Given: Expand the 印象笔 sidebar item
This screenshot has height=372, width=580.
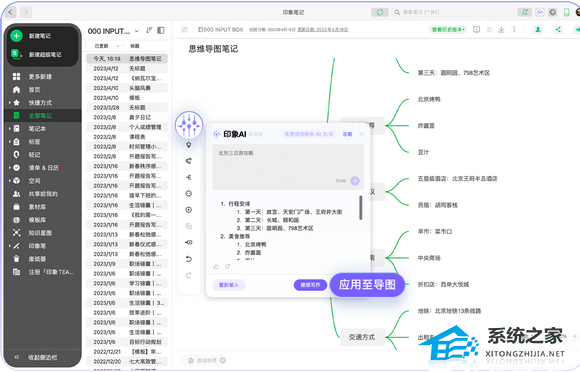Looking at the screenshot, I should pyautogui.click(x=10, y=246).
